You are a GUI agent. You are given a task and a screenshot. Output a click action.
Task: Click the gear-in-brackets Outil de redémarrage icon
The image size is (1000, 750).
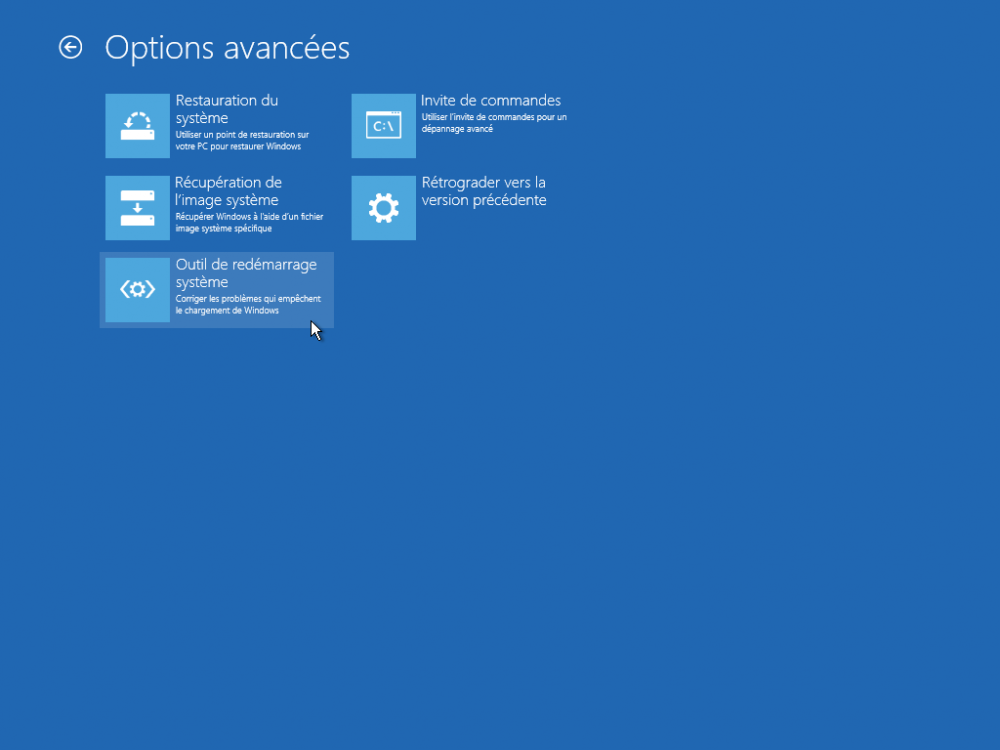(x=137, y=289)
